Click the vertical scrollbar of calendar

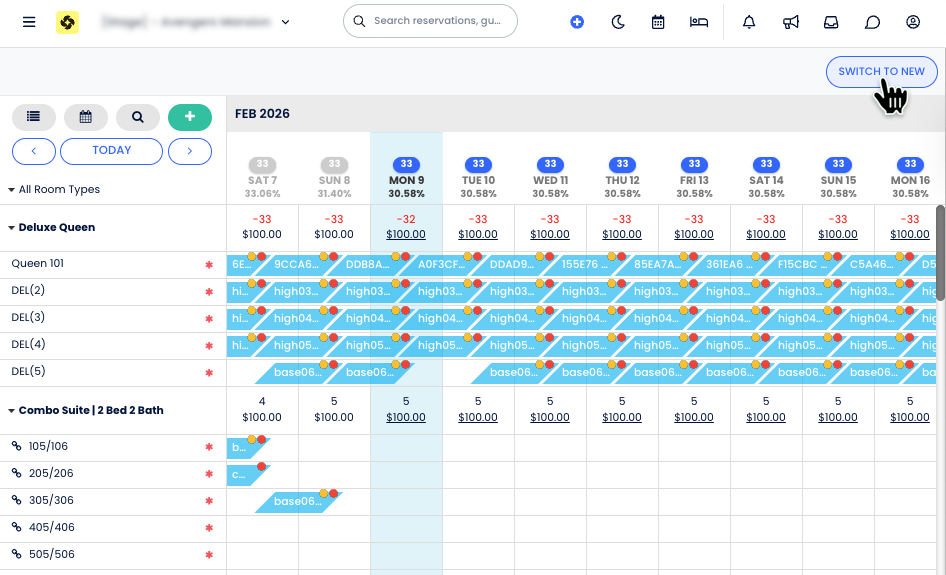[940, 252]
